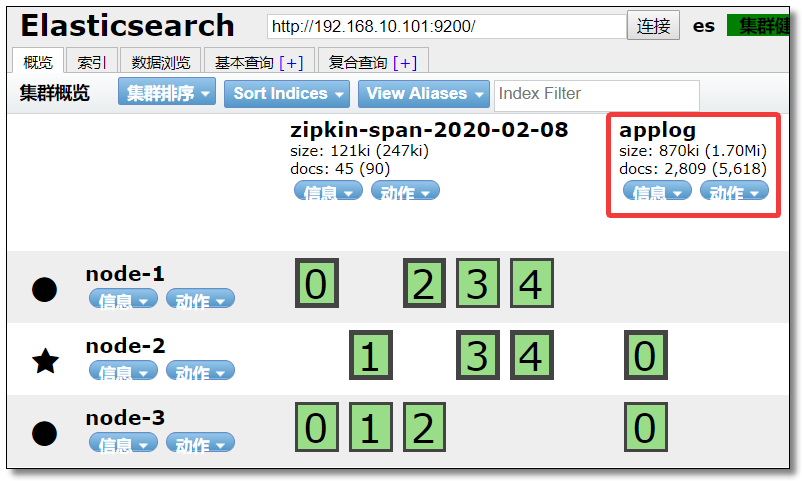Image resolution: width=802 pixels, height=481 pixels.
Task: Click the applog size: 870ki (1.70Mi) text
Action: coord(693,150)
